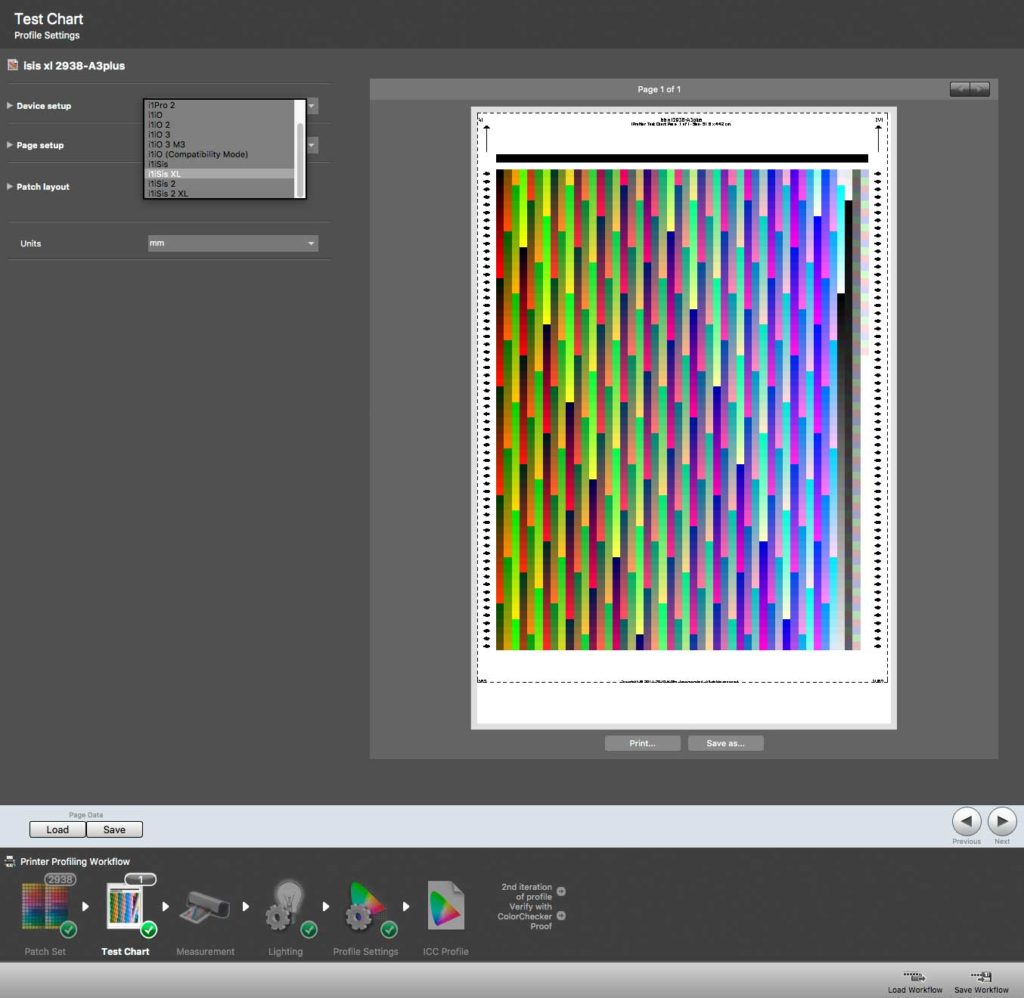Go to the Measurement step icon

coord(205,907)
